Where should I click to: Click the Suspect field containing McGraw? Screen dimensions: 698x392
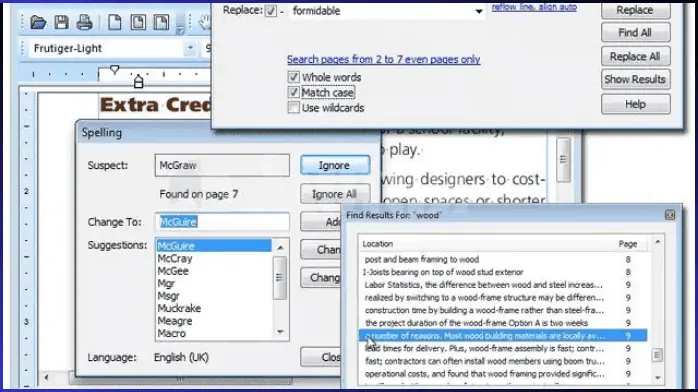click(x=222, y=165)
